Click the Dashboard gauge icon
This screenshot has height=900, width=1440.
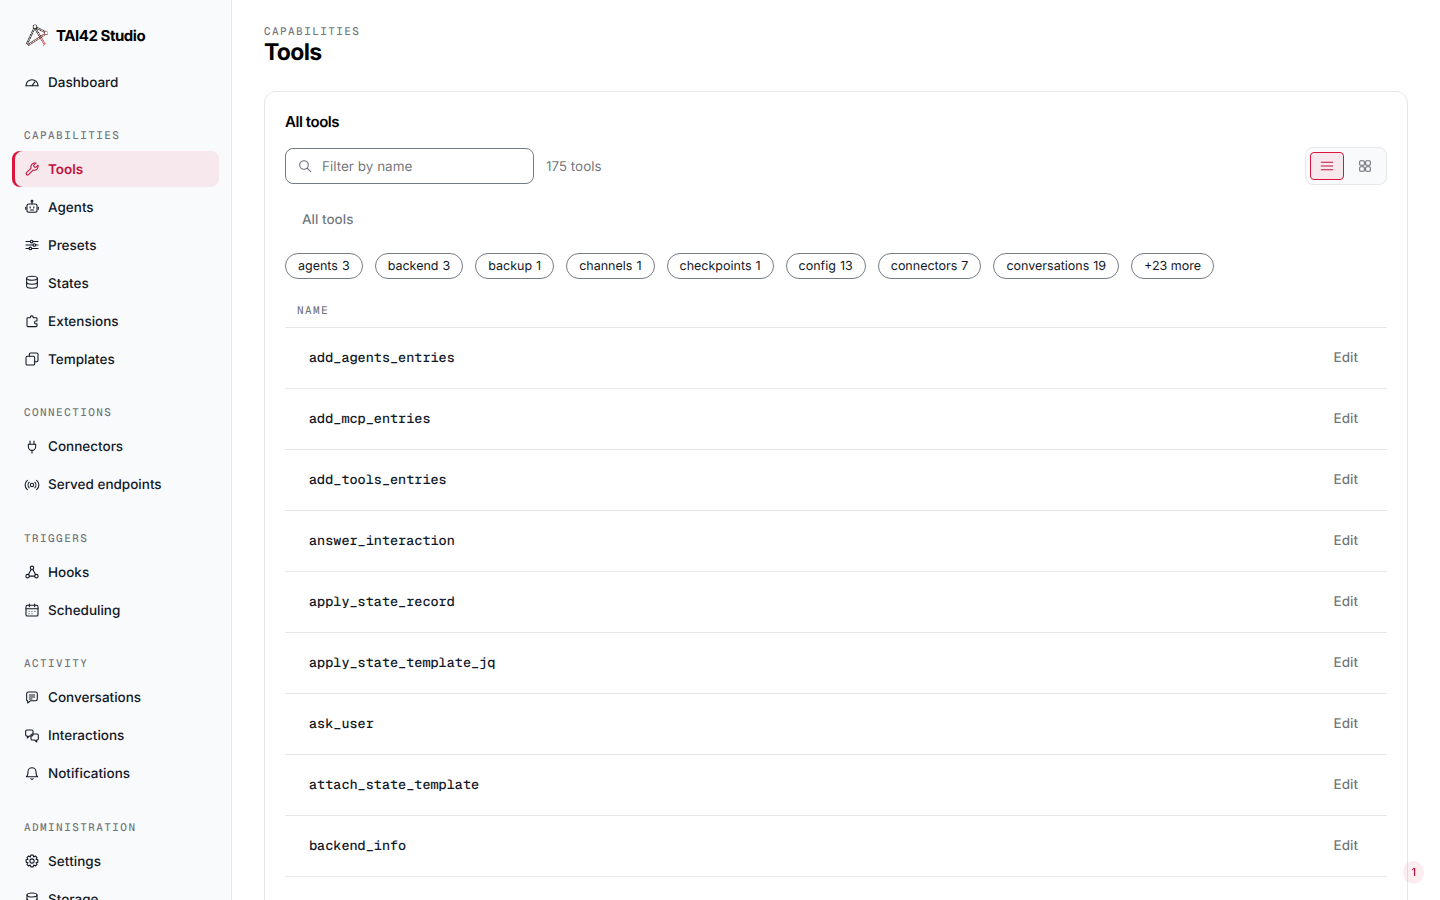click(32, 83)
